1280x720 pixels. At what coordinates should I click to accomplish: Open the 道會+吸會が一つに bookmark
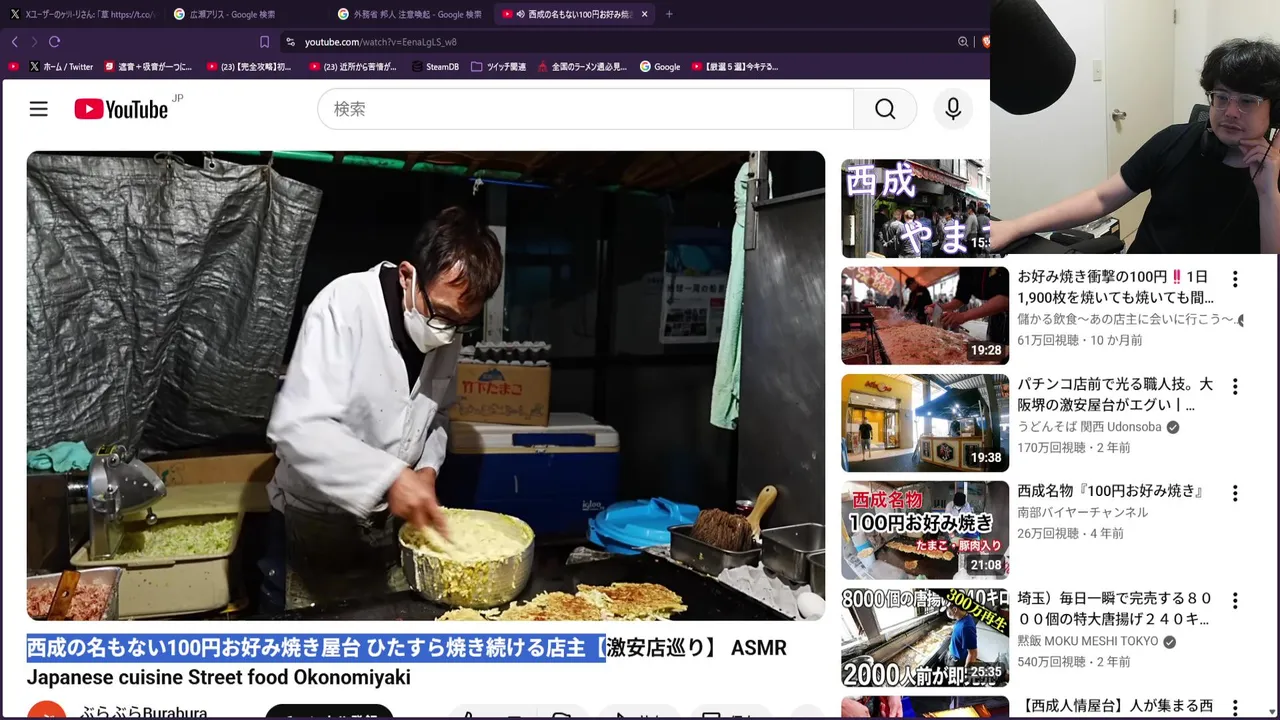point(147,67)
